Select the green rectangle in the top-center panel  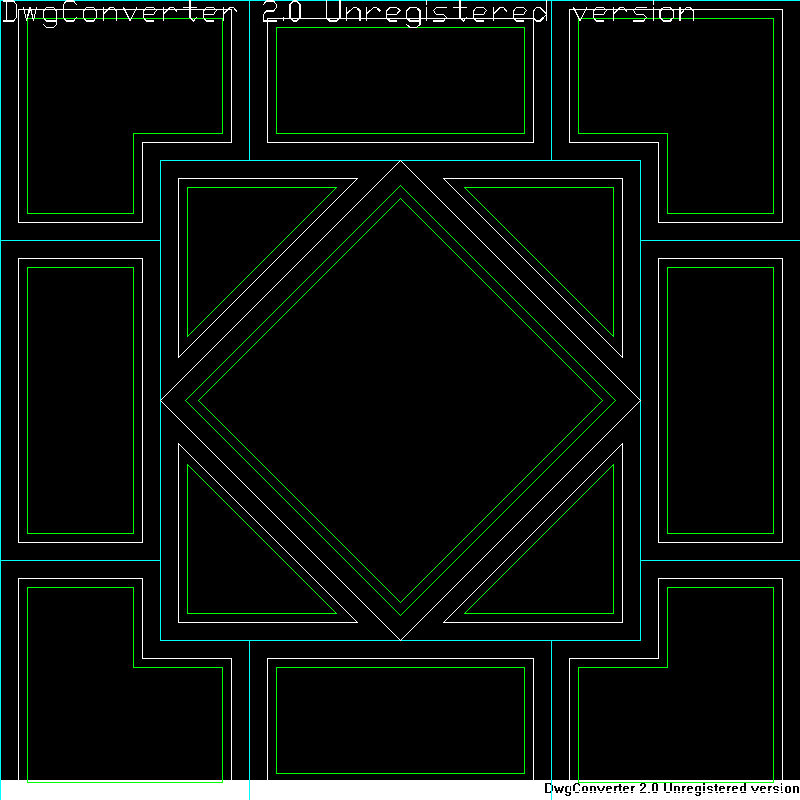[401, 81]
